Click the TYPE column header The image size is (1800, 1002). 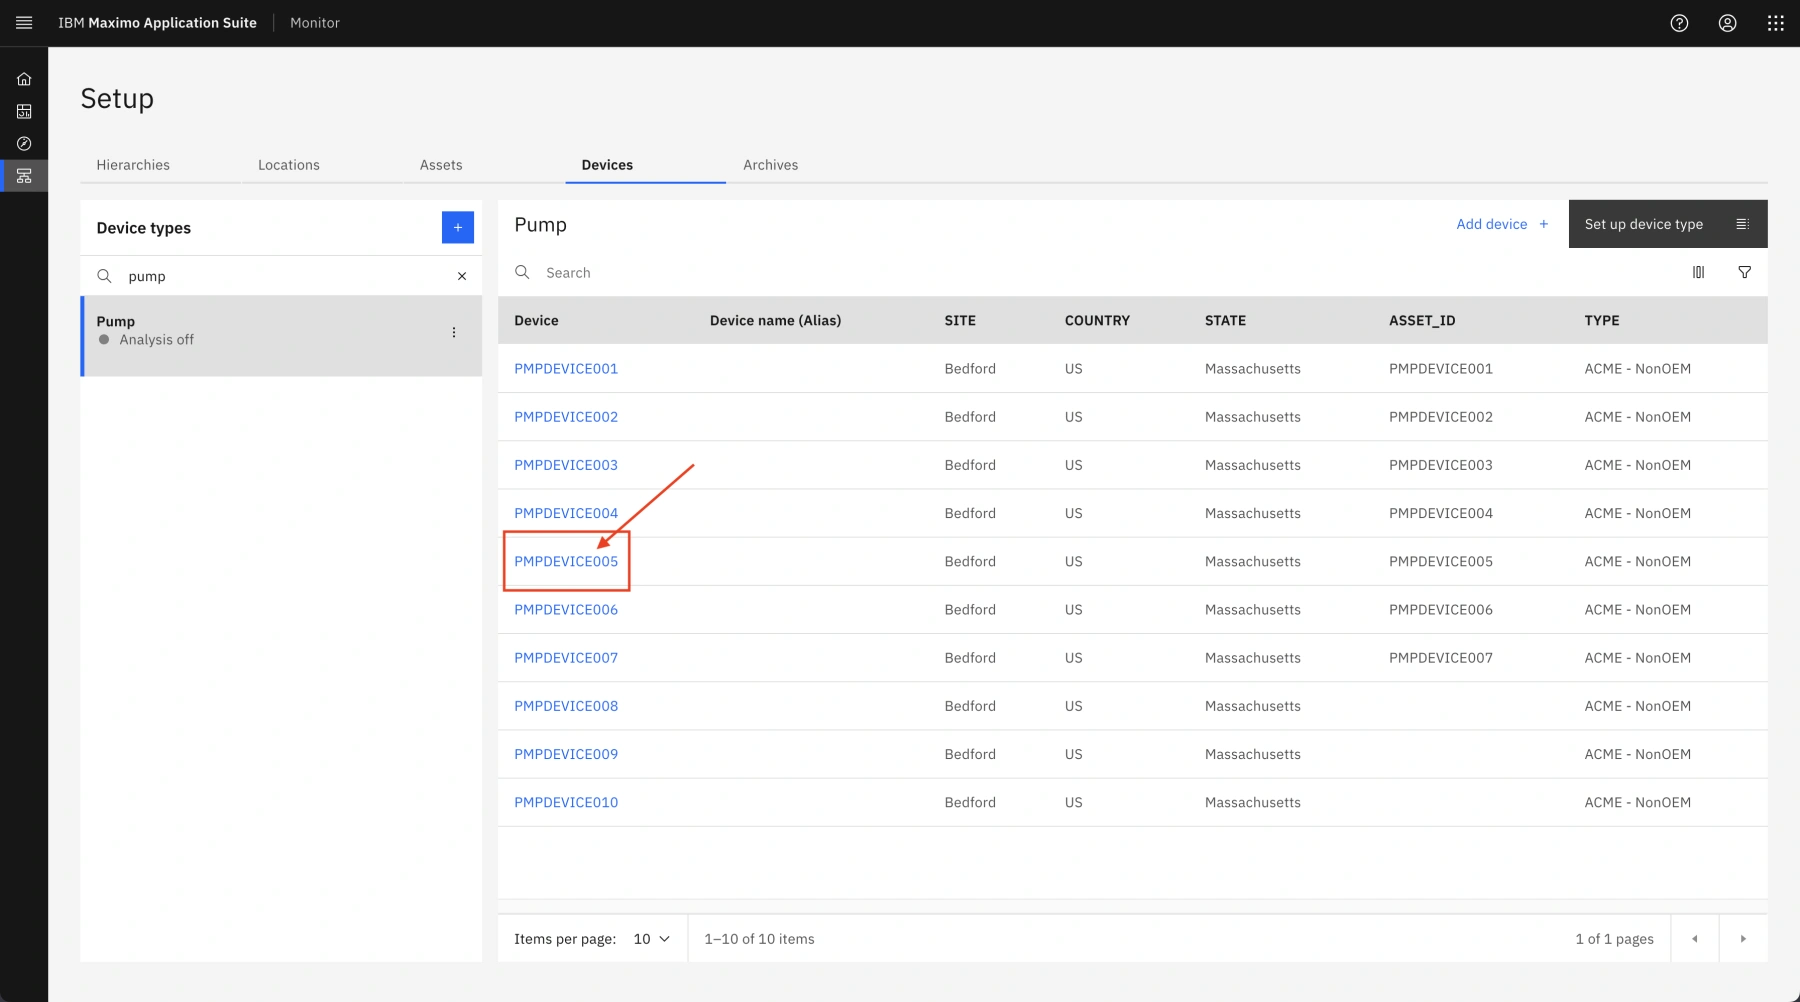pyautogui.click(x=1601, y=321)
